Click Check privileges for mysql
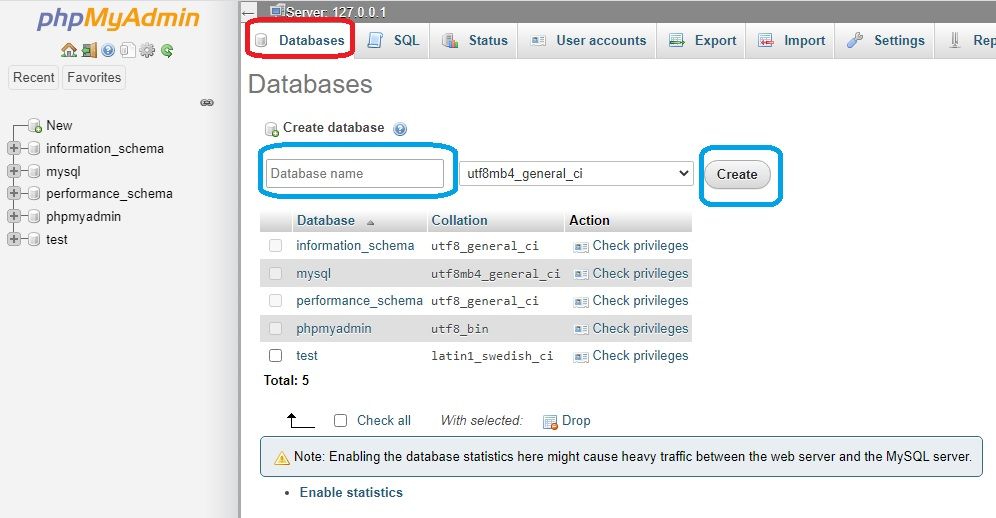Screen dimensions: 996x518 pyautogui.click(x=631, y=273)
